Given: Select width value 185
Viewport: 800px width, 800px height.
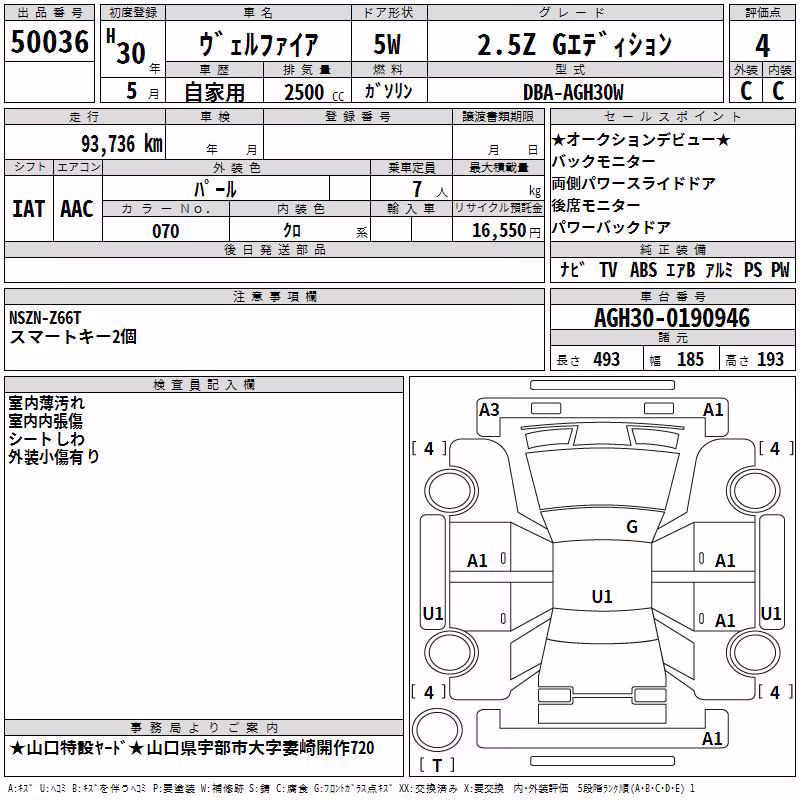Looking at the screenshot, I should [690, 360].
